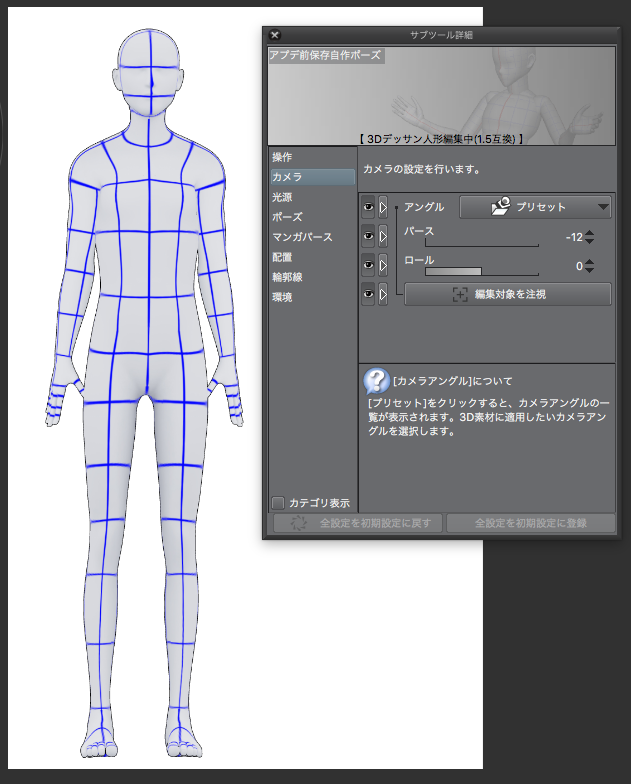Click the ロール slider bar

(482, 272)
